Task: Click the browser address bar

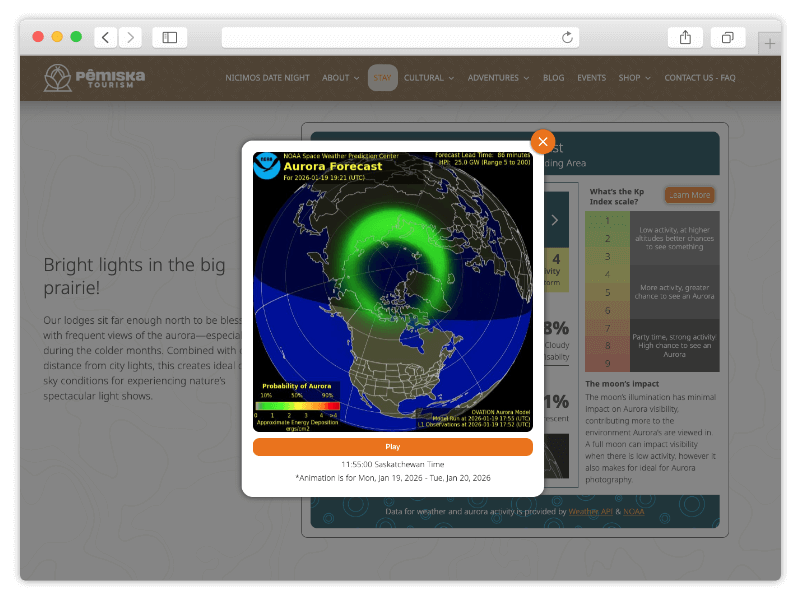Action: coord(400,38)
